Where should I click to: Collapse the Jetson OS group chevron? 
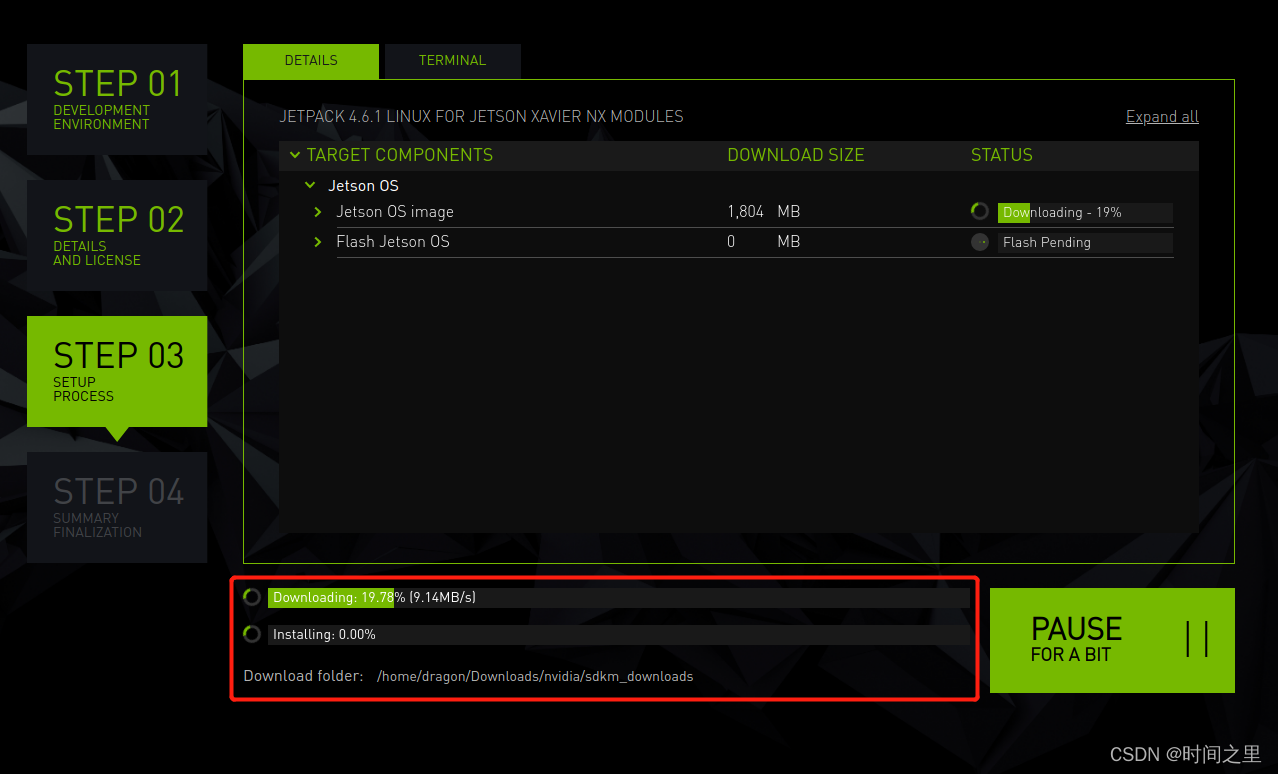pyautogui.click(x=311, y=185)
